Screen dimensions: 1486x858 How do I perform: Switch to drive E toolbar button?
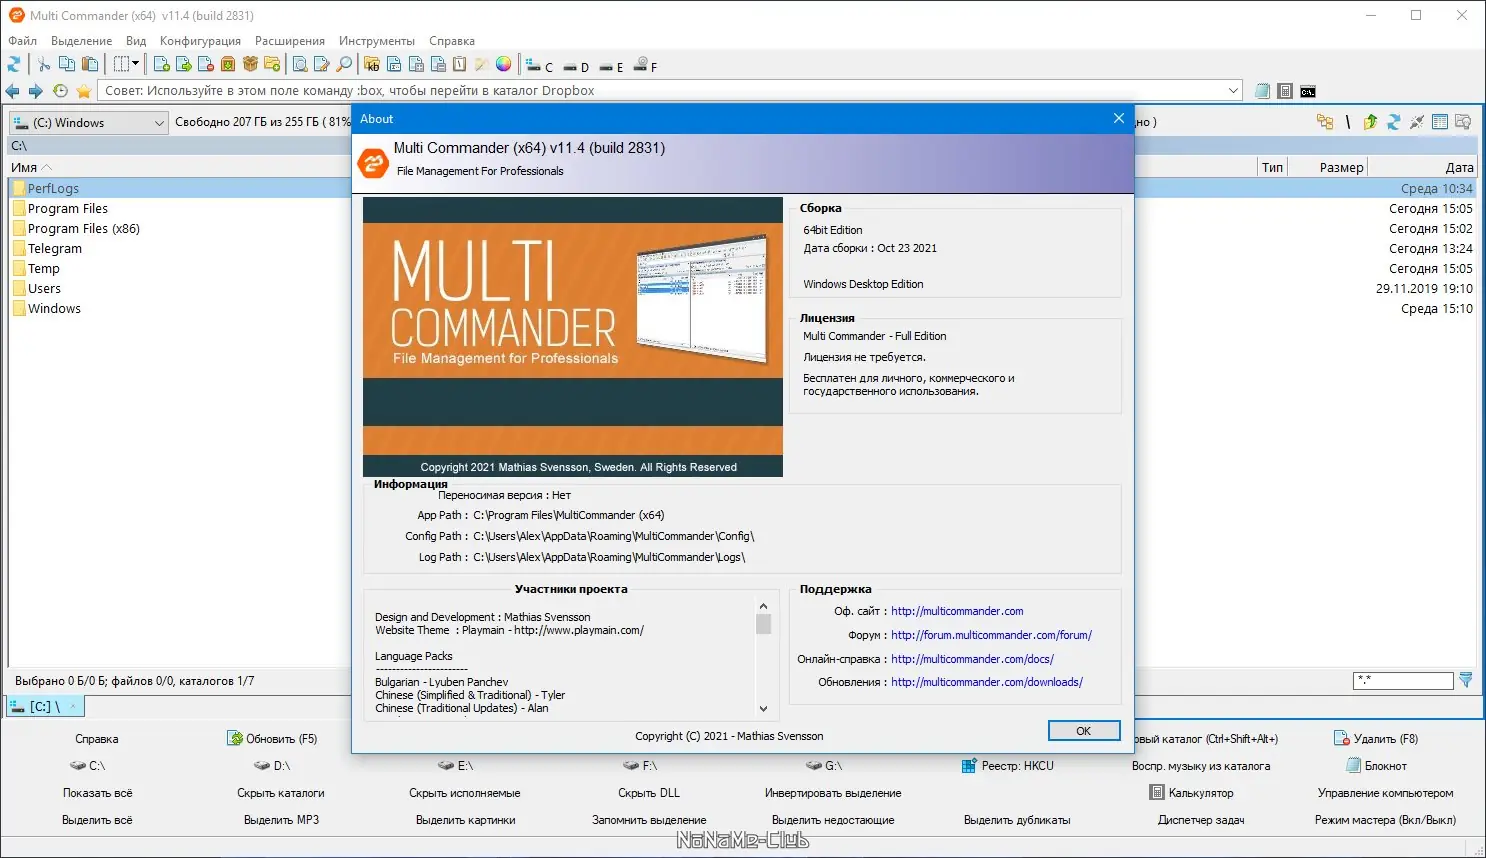coord(611,65)
